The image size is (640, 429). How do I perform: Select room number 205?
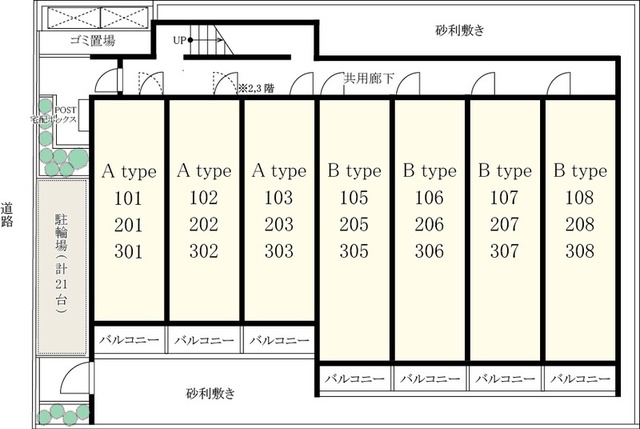point(354,225)
